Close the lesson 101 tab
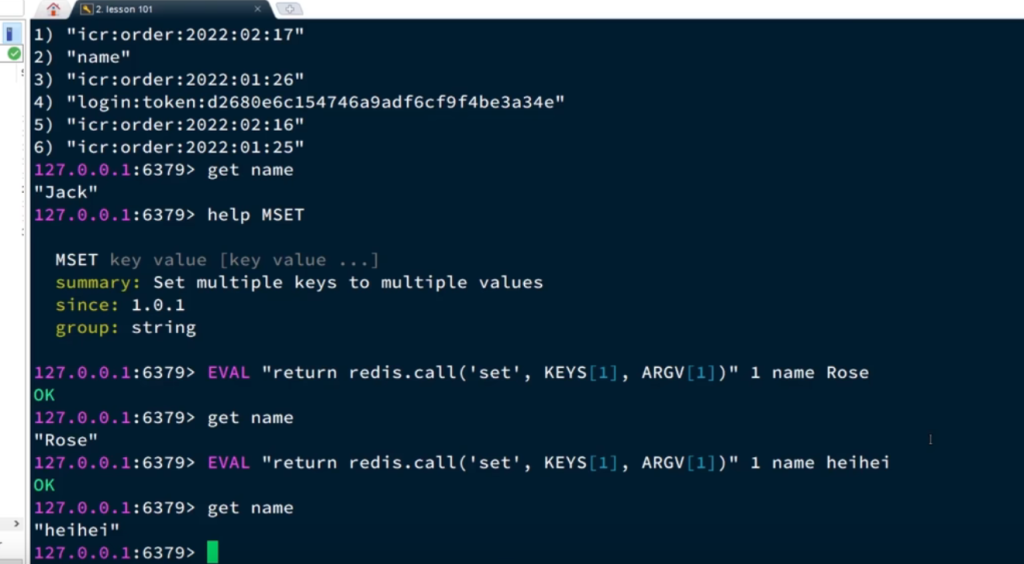The width and height of the screenshot is (1024, 564). pos(260,9)
